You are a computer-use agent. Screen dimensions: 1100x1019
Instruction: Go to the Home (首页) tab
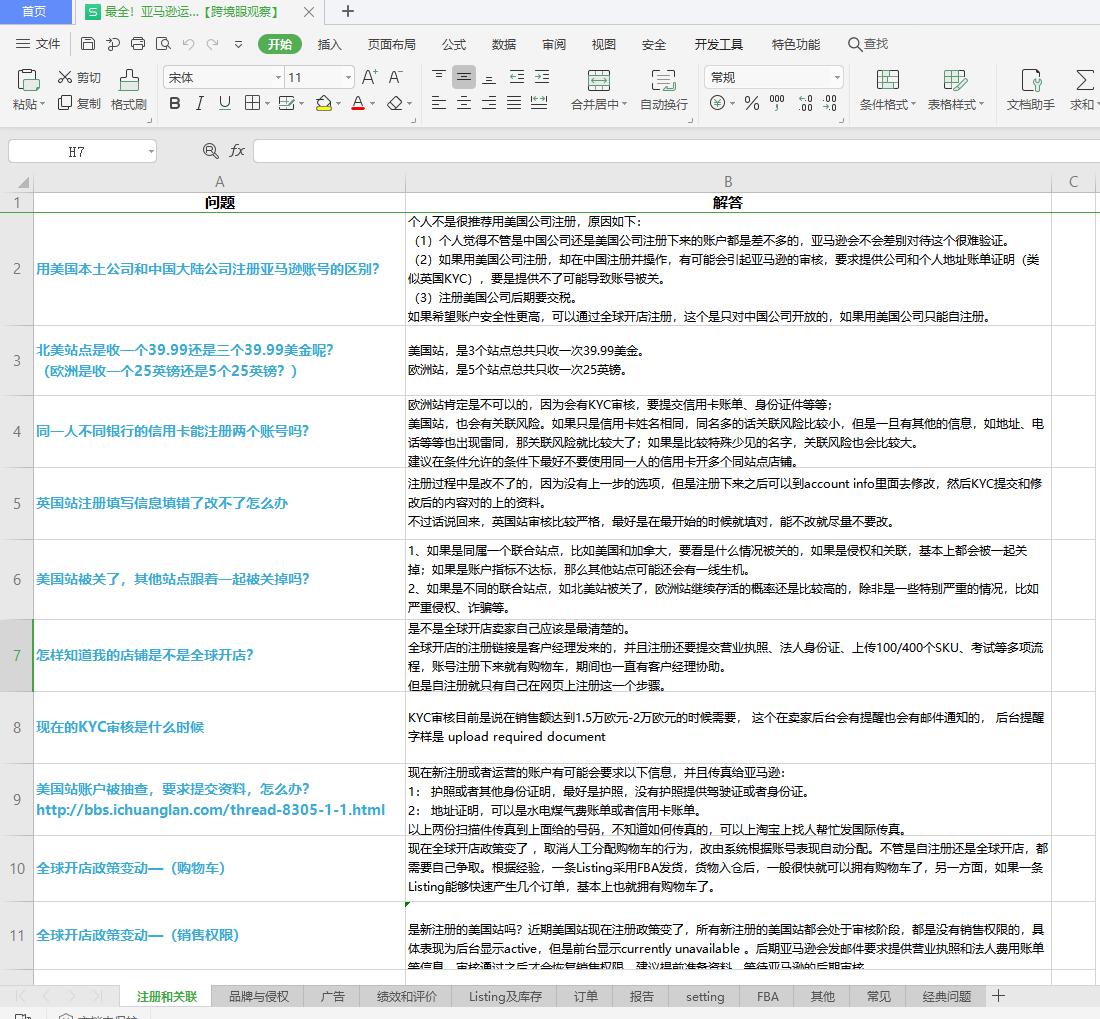pos(34,11)
